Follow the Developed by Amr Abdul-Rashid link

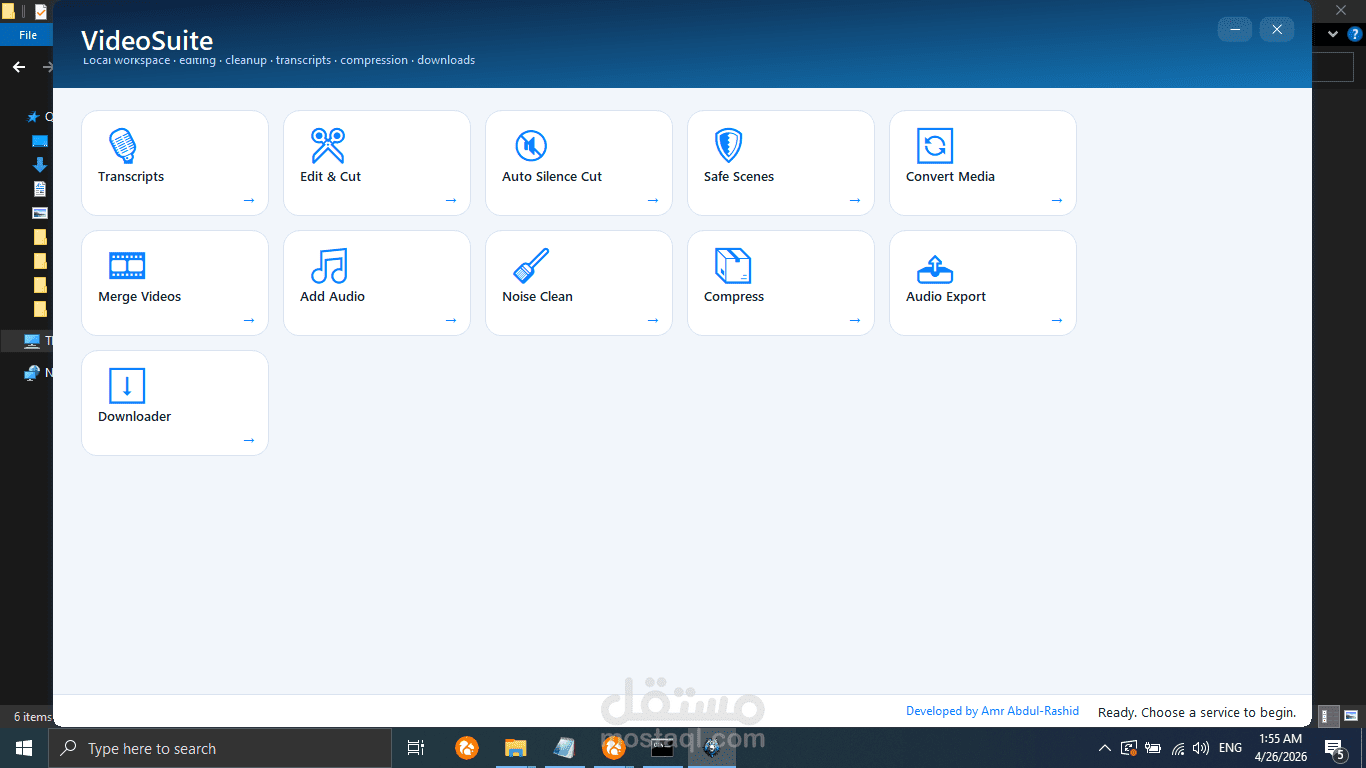click(992, 711)
